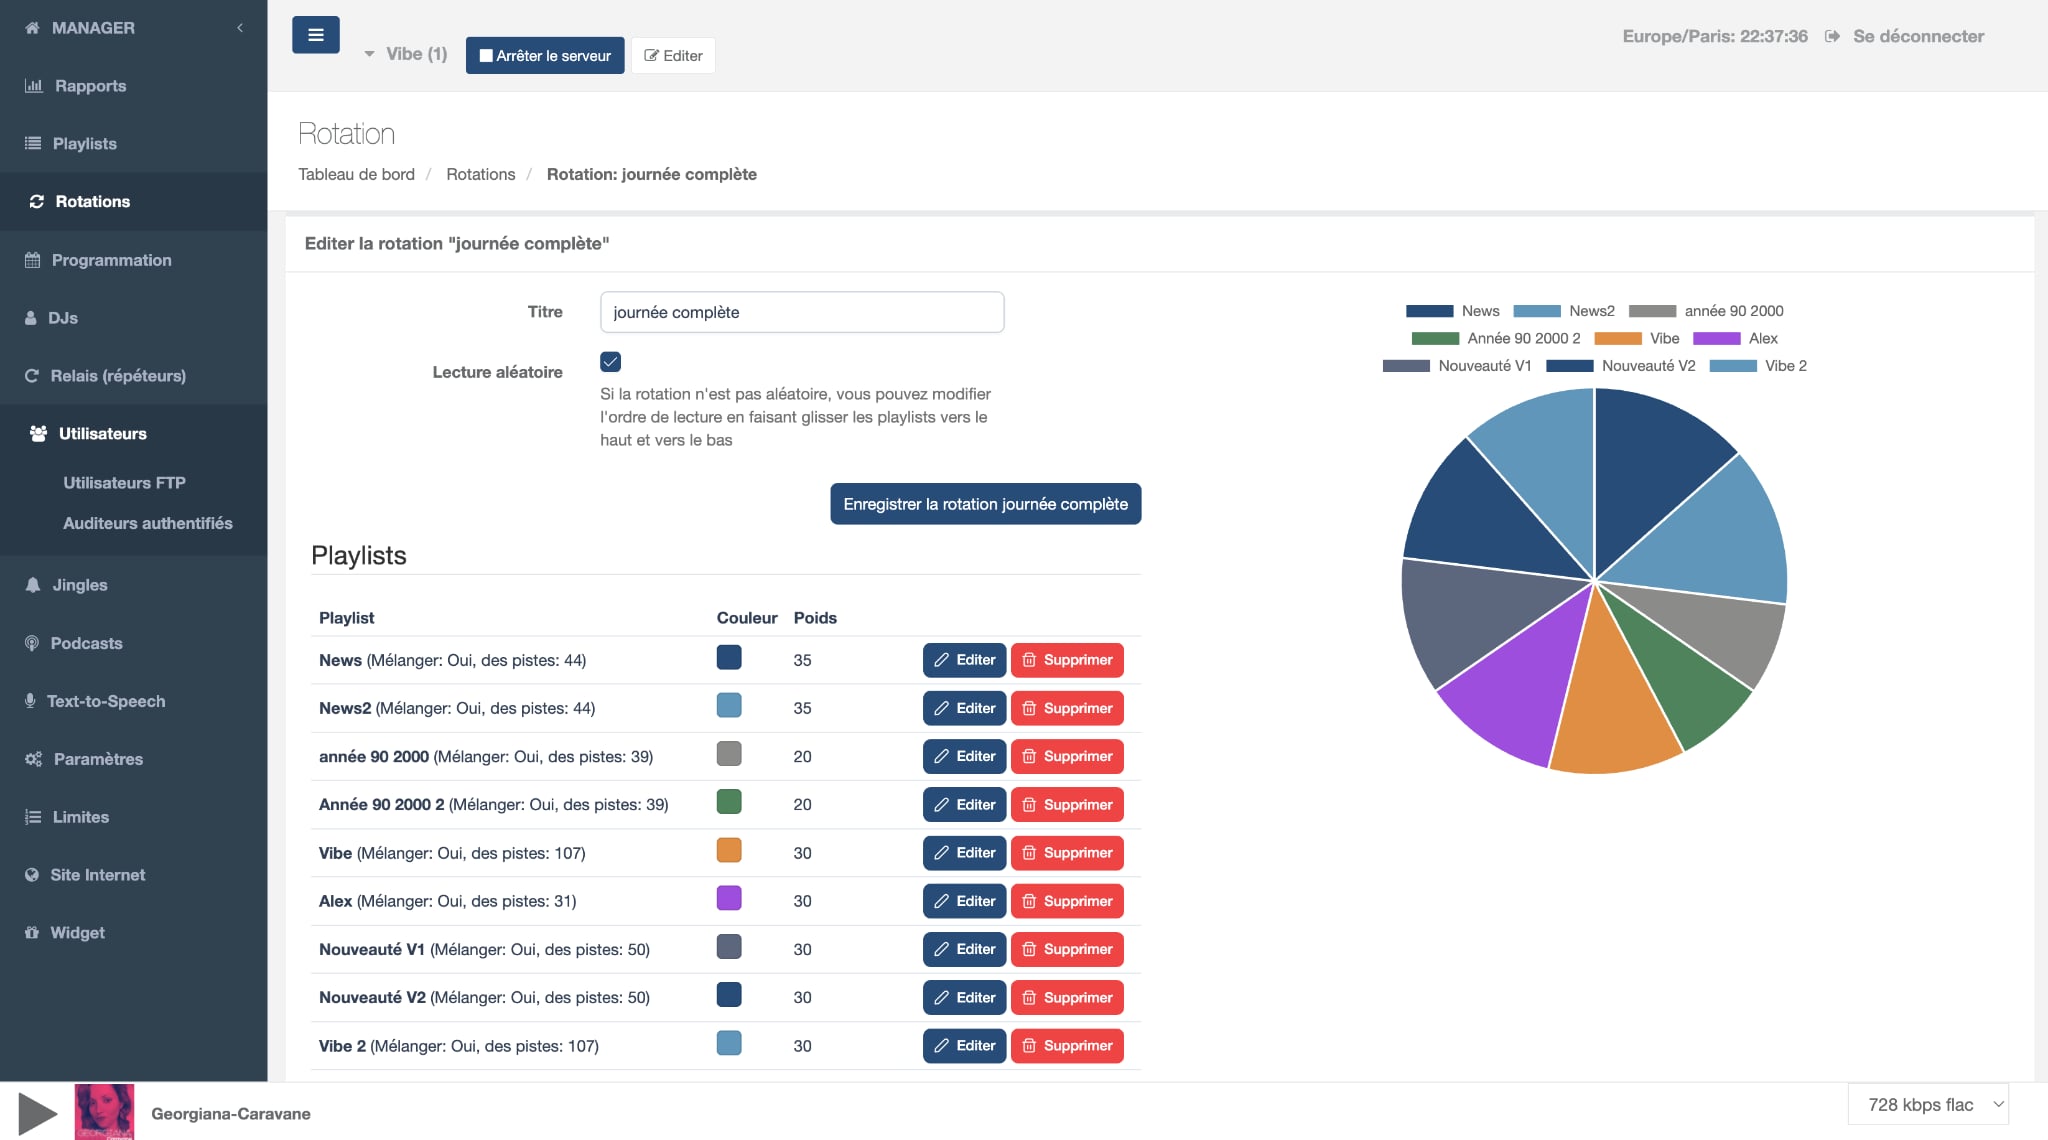The image size is (2048, 1140).
Task: Click the color swatch for the News playlist
Action: (x=729, y=658)
